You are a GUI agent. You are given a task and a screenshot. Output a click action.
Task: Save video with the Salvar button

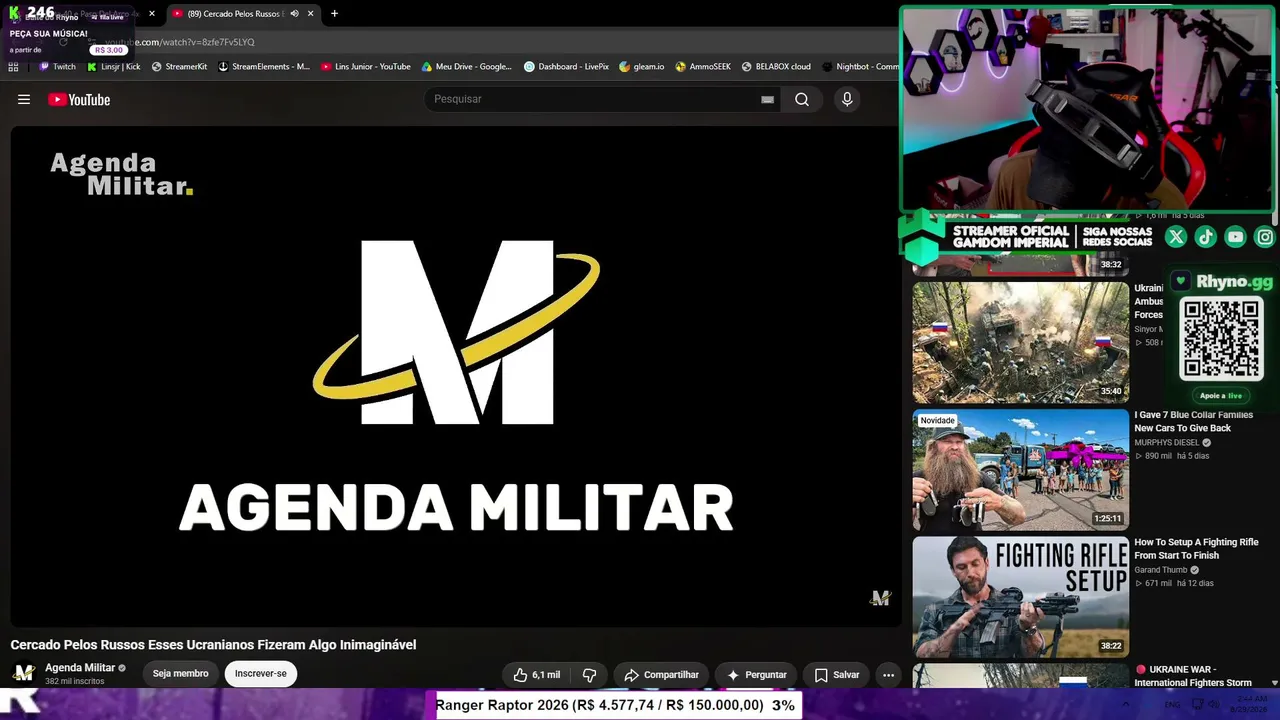click(836, 675)
